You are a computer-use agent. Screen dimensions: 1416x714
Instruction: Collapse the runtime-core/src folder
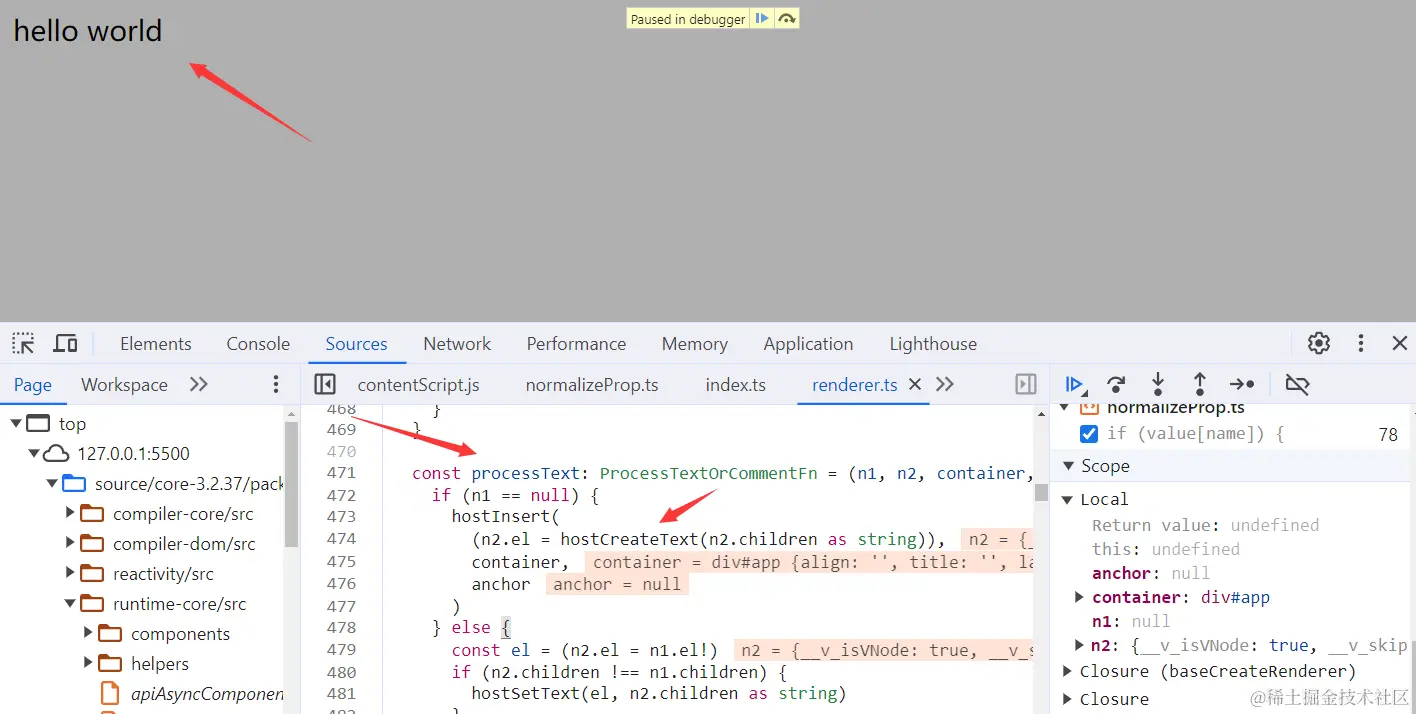click(70, 604)
